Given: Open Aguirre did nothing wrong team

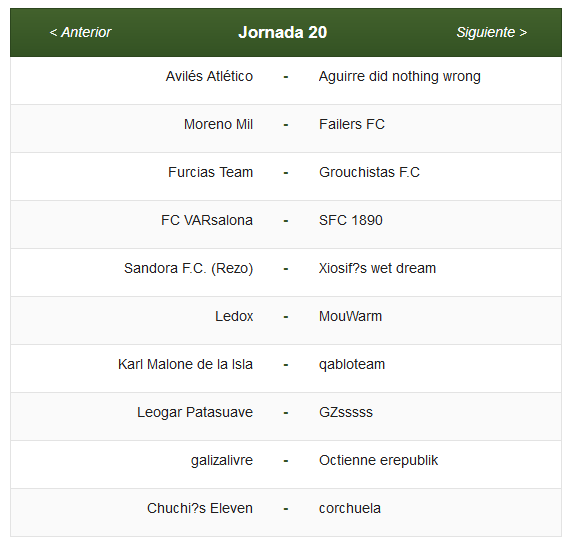Looking at the screenshot, I should tap(400, 77).
